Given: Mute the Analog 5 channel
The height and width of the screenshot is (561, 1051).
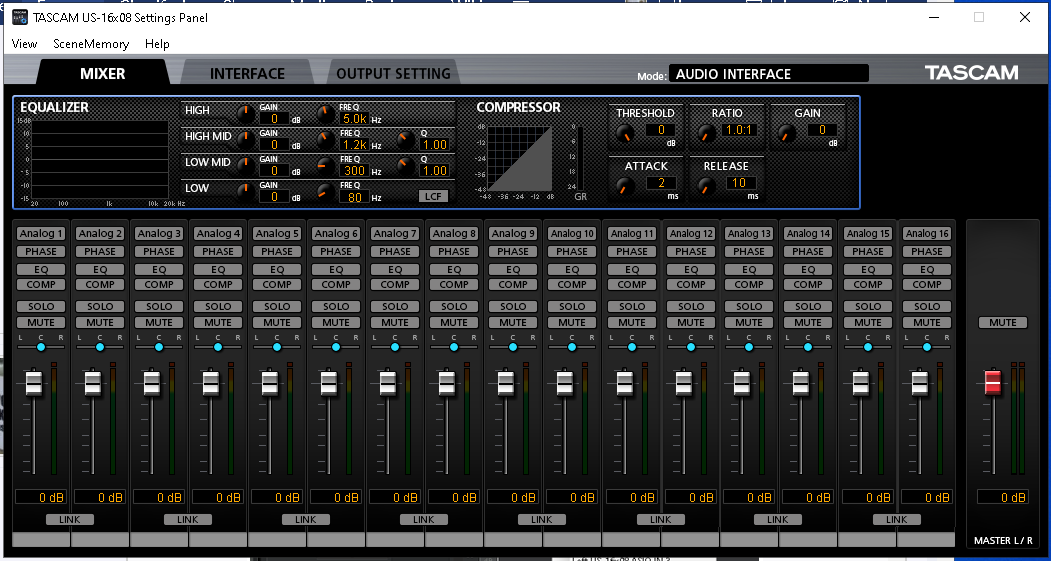Looking at the screenshot, I should tap(277, 322).
